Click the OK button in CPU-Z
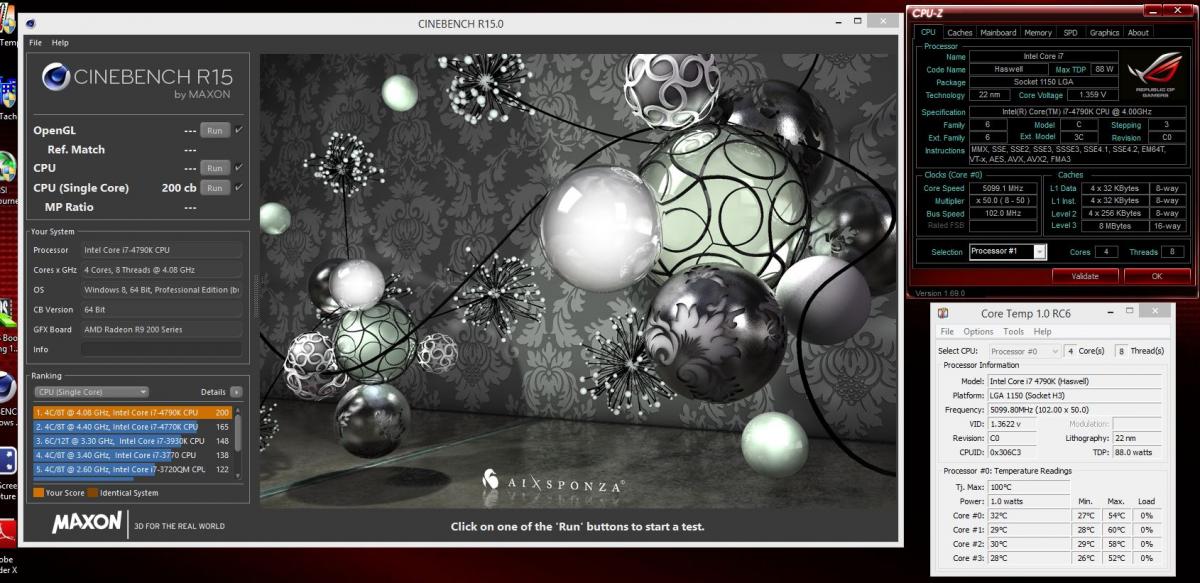This screenshot has height=583, width=1200. (x=1157, y=276)
